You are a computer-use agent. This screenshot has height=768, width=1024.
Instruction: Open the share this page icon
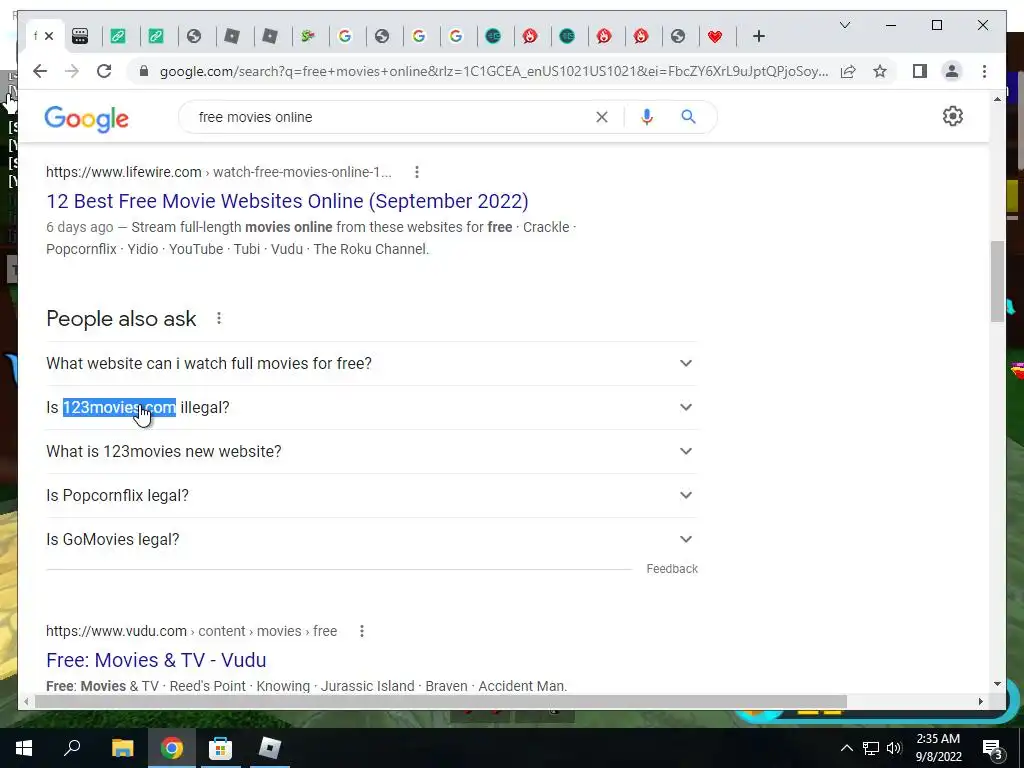848,71
